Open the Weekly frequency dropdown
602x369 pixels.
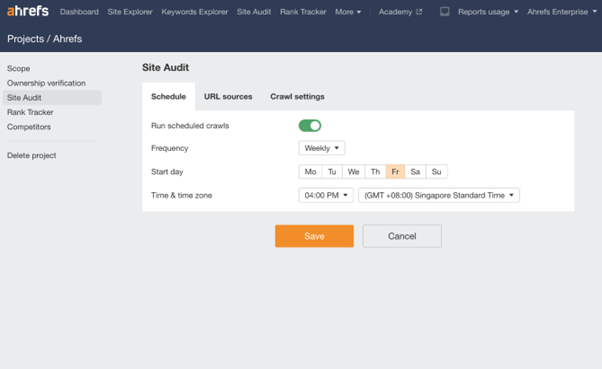click(x=322, y=148)
